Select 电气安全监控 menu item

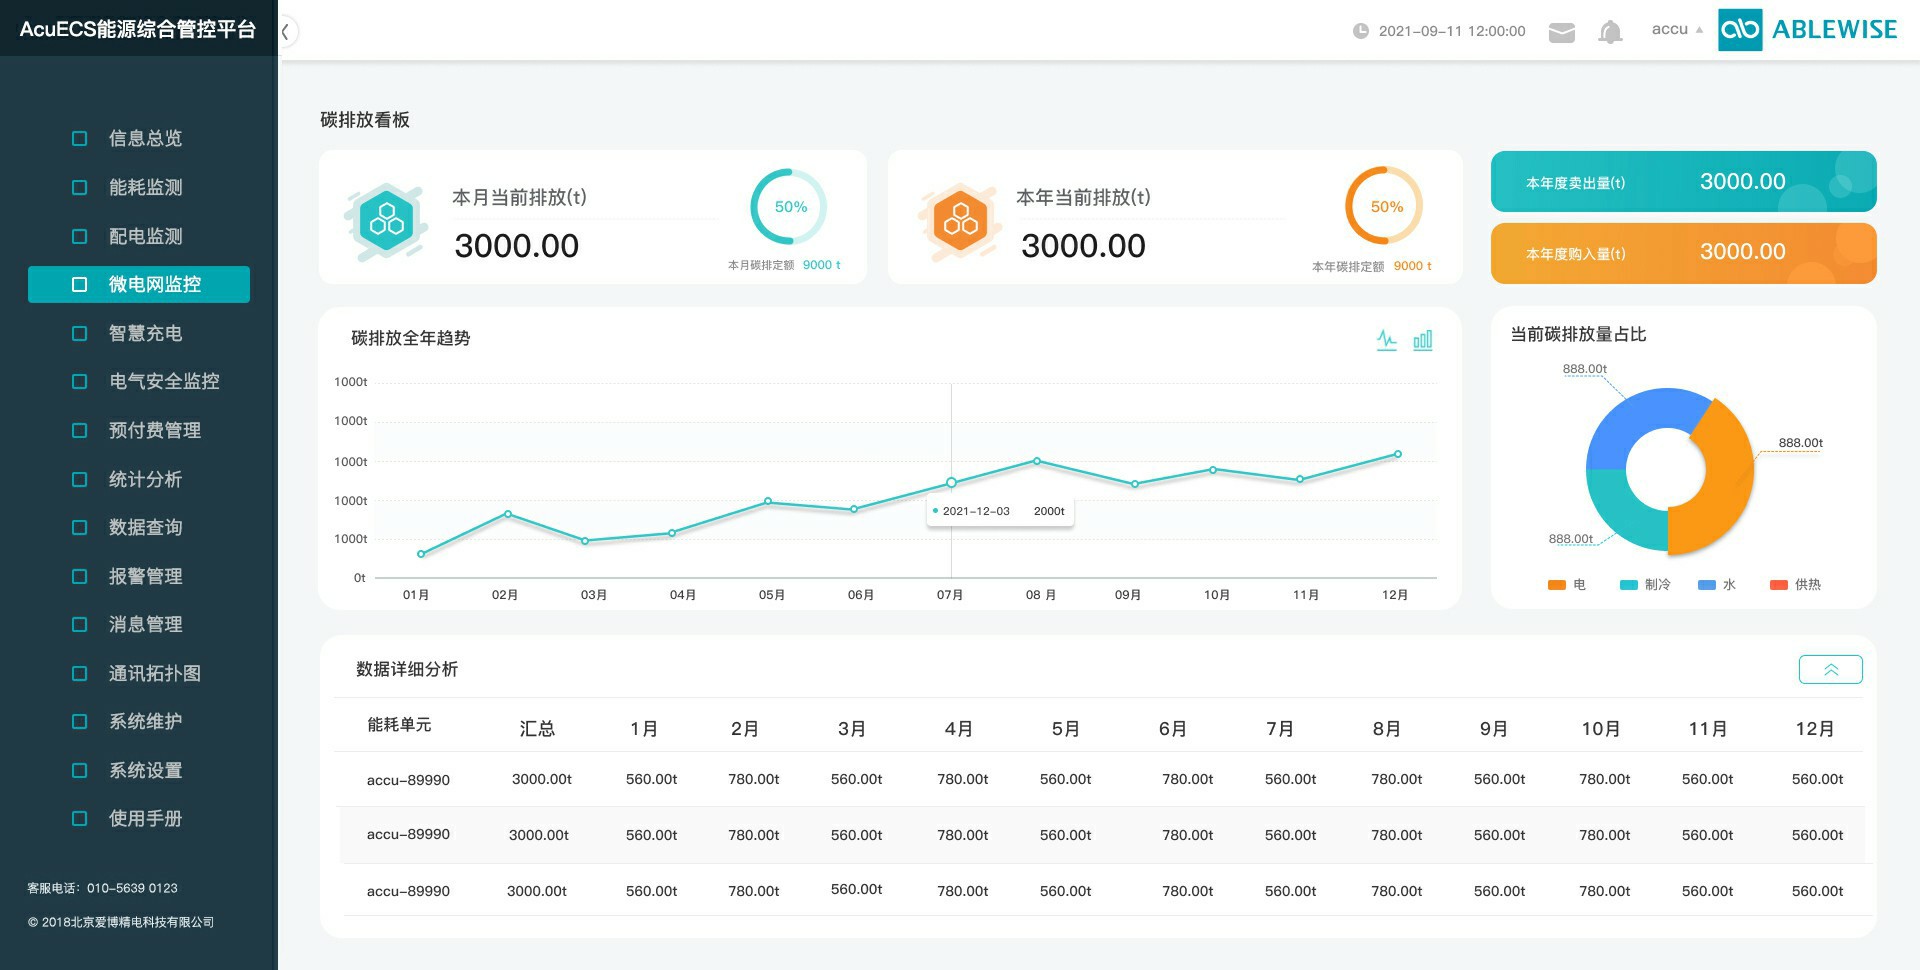164,381
